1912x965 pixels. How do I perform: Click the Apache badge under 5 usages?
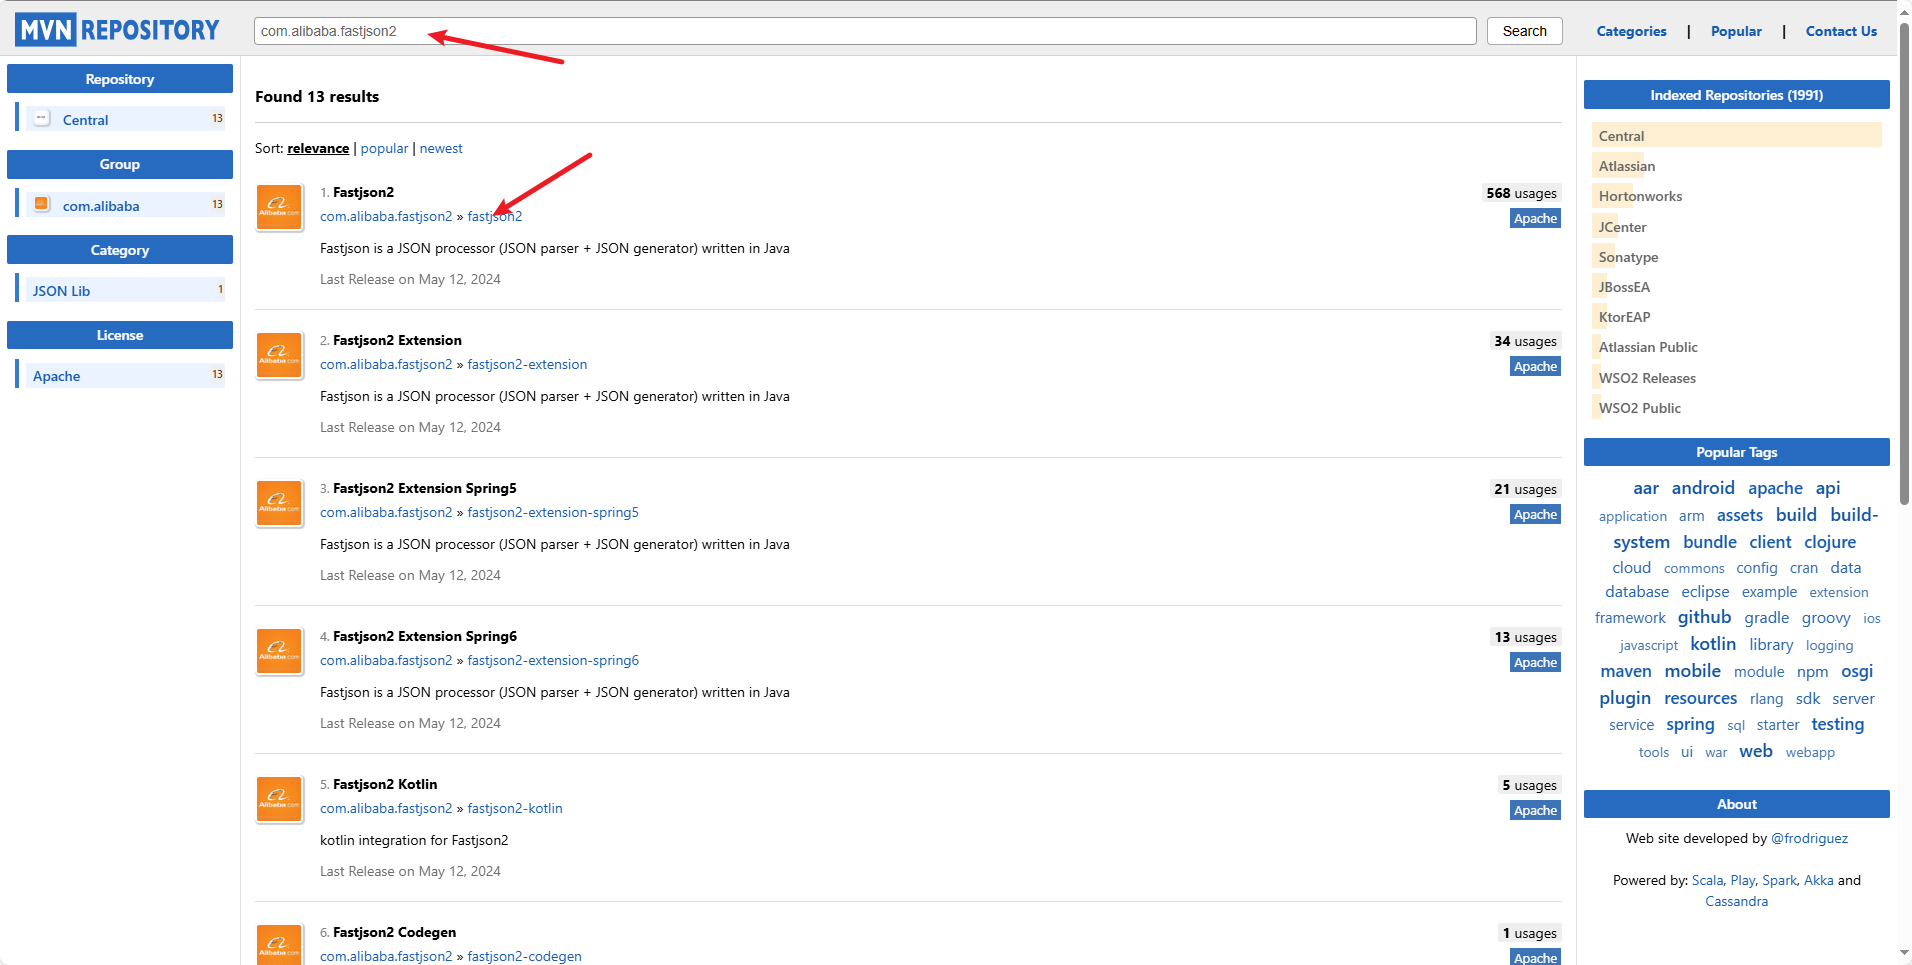pyautogui.click(x=1535, y=810)
